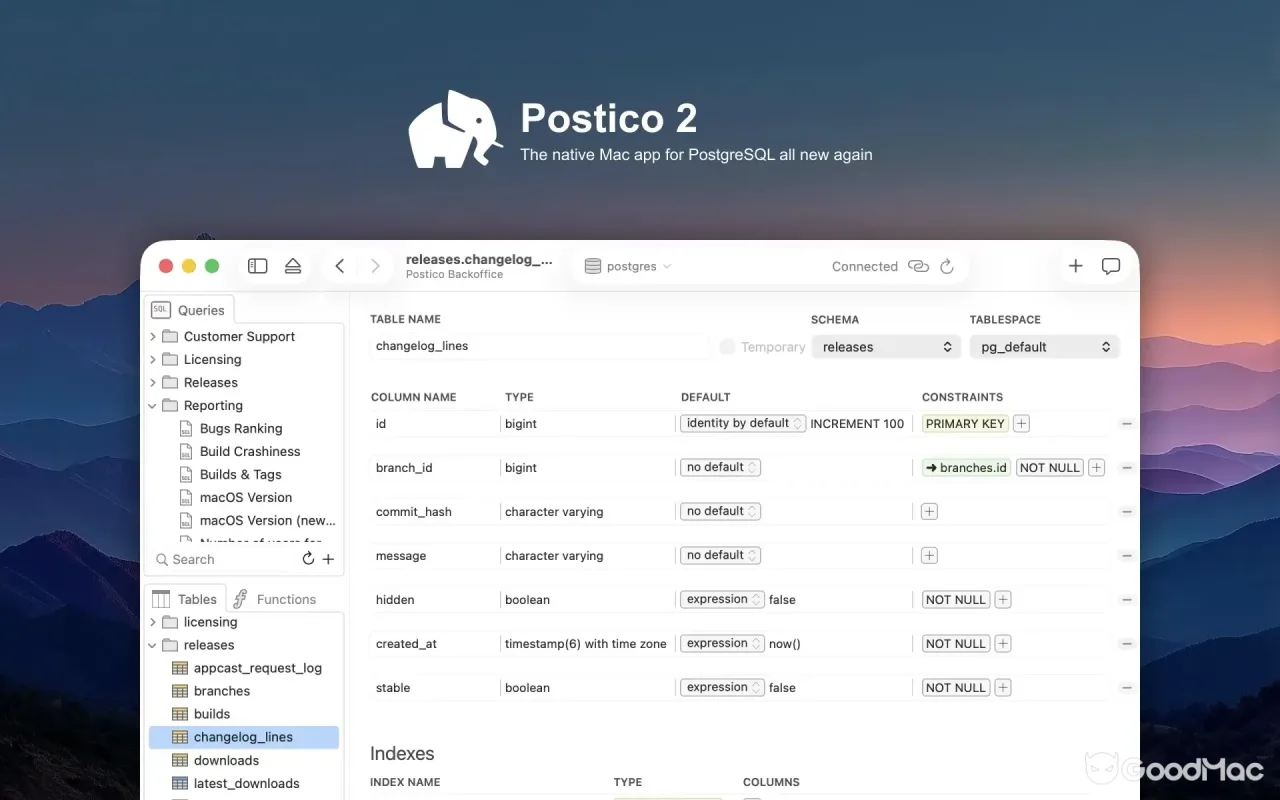The height and width of the screenshot is (800, 1280).
Task: Switch to the Functions tab
Action: [275, 599]
